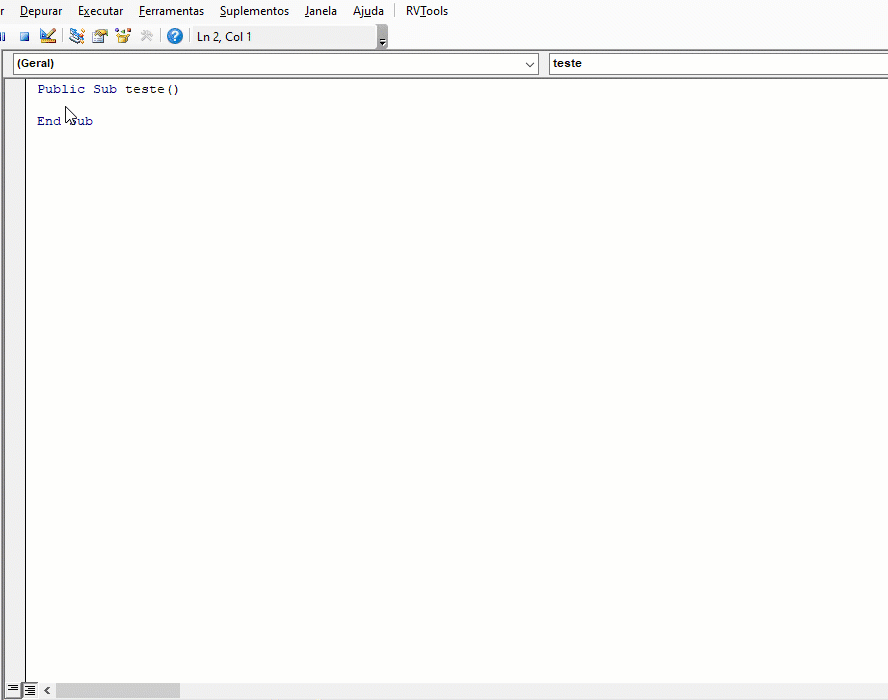Open the Executar menu
The width and height of the screenshot is (888, 700).
pyautogui.click(x=100, y=11)
